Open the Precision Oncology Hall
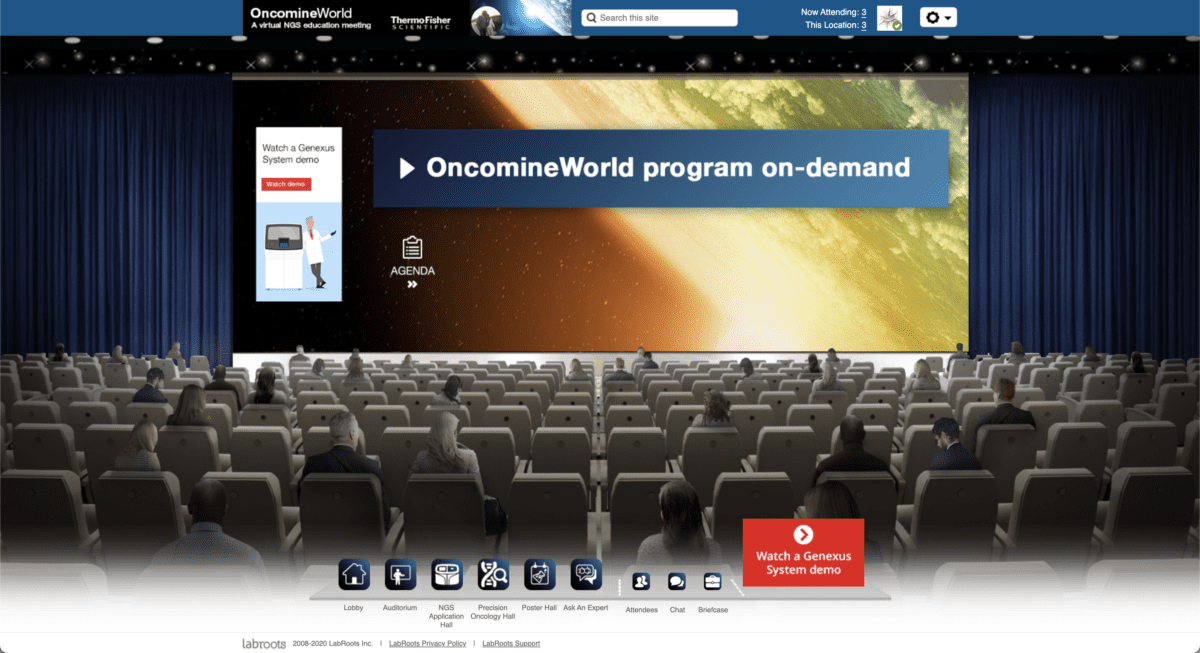 [492, 574]
